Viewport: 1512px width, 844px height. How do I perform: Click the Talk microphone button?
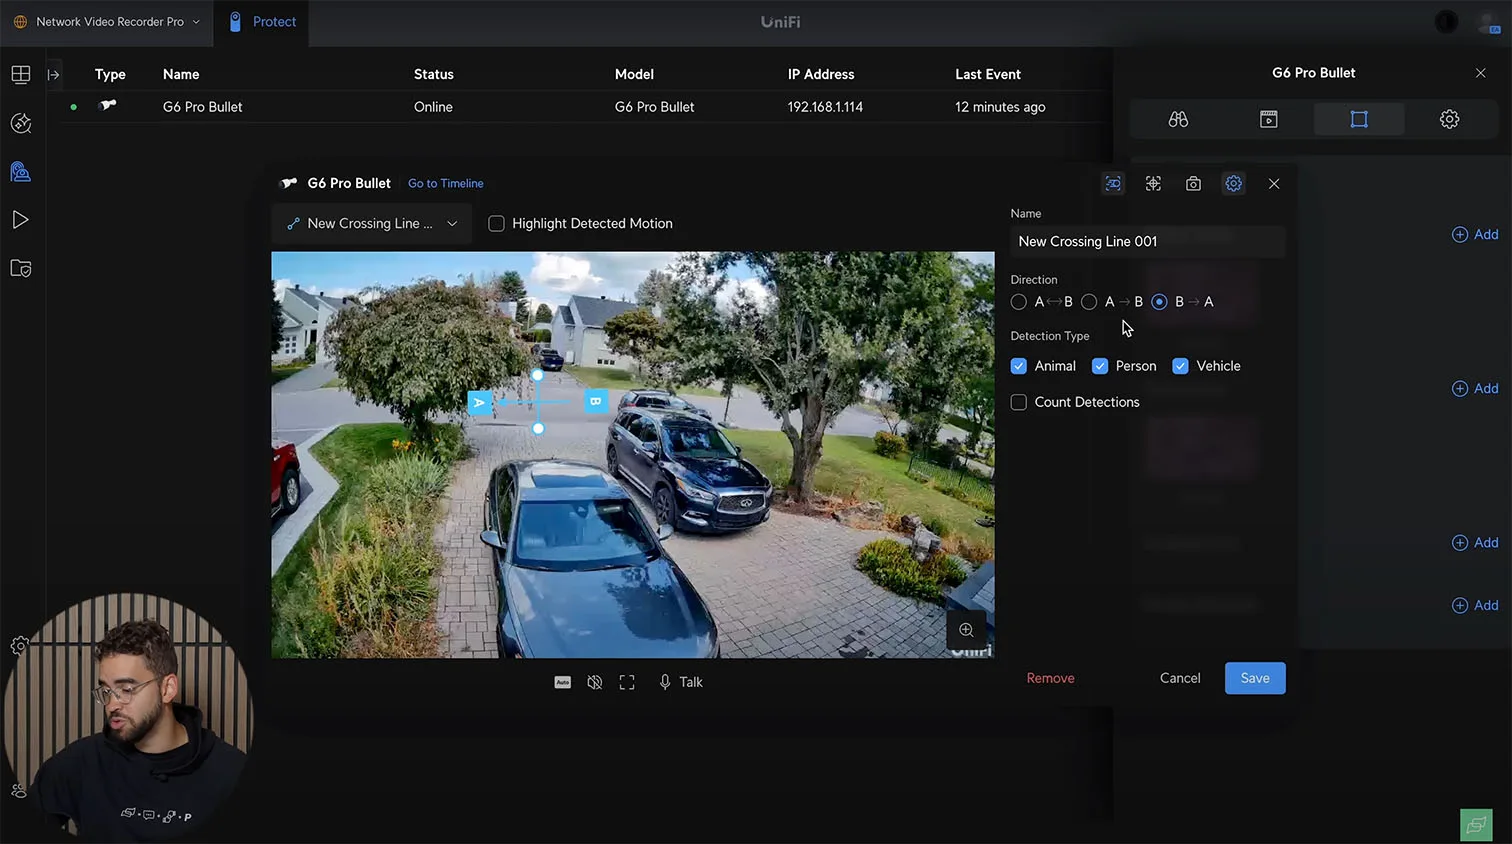coord(680,682)
